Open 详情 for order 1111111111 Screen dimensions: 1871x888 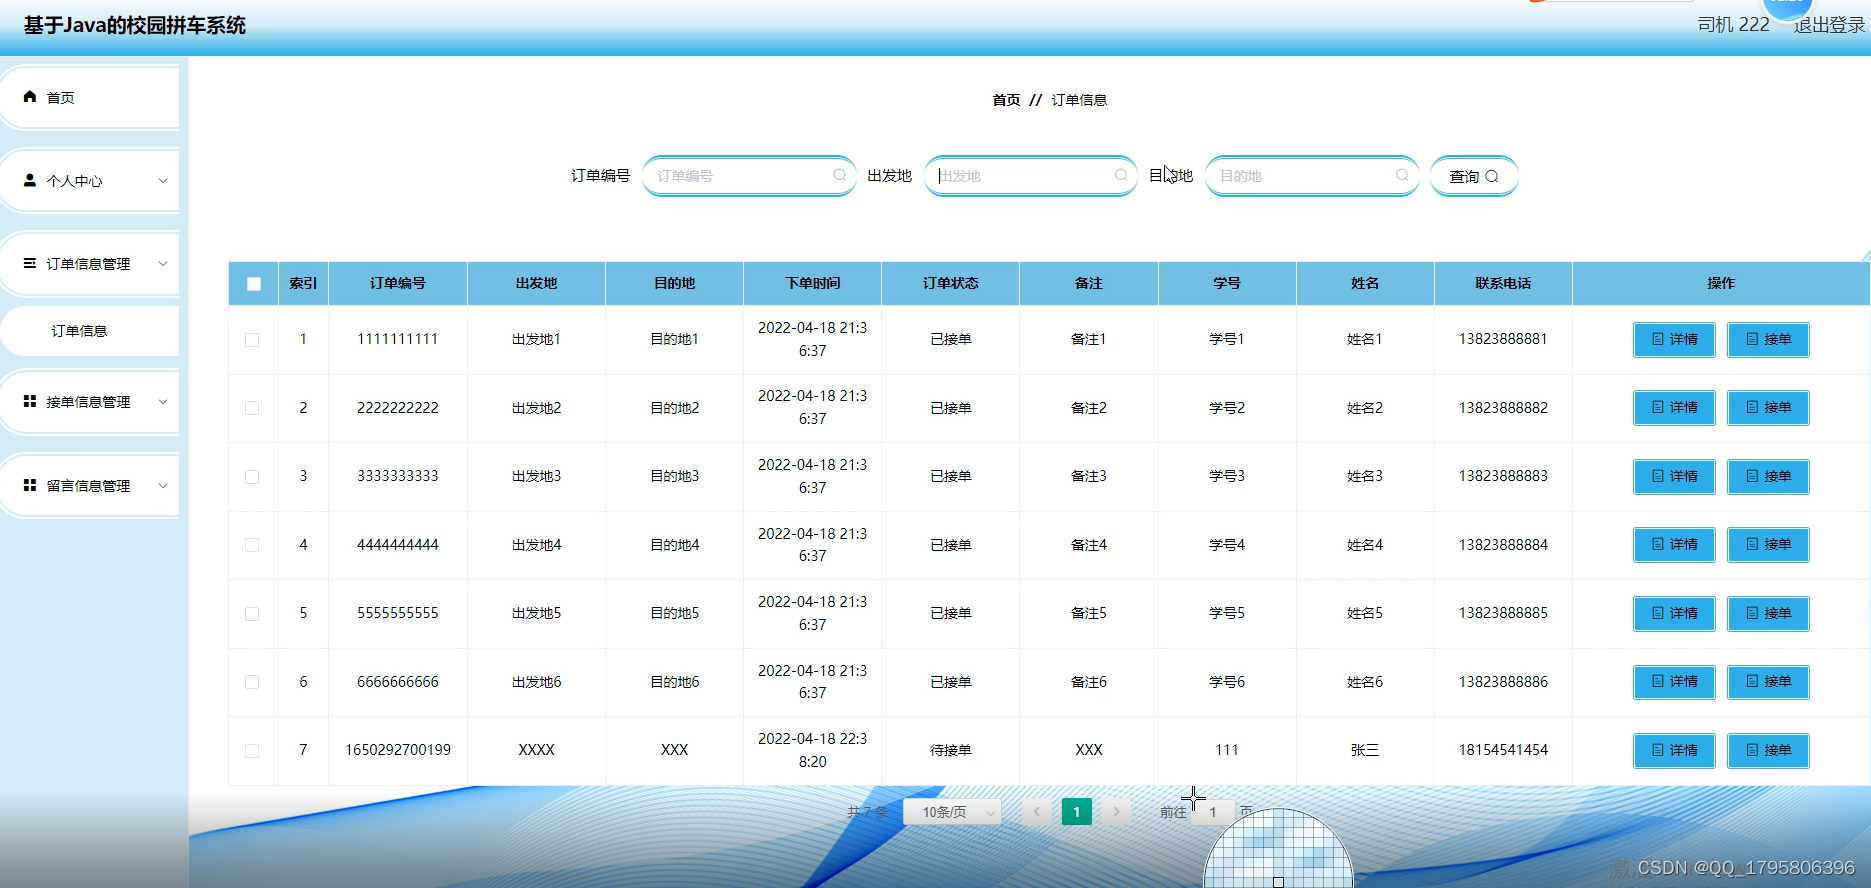click(1674, 340)
